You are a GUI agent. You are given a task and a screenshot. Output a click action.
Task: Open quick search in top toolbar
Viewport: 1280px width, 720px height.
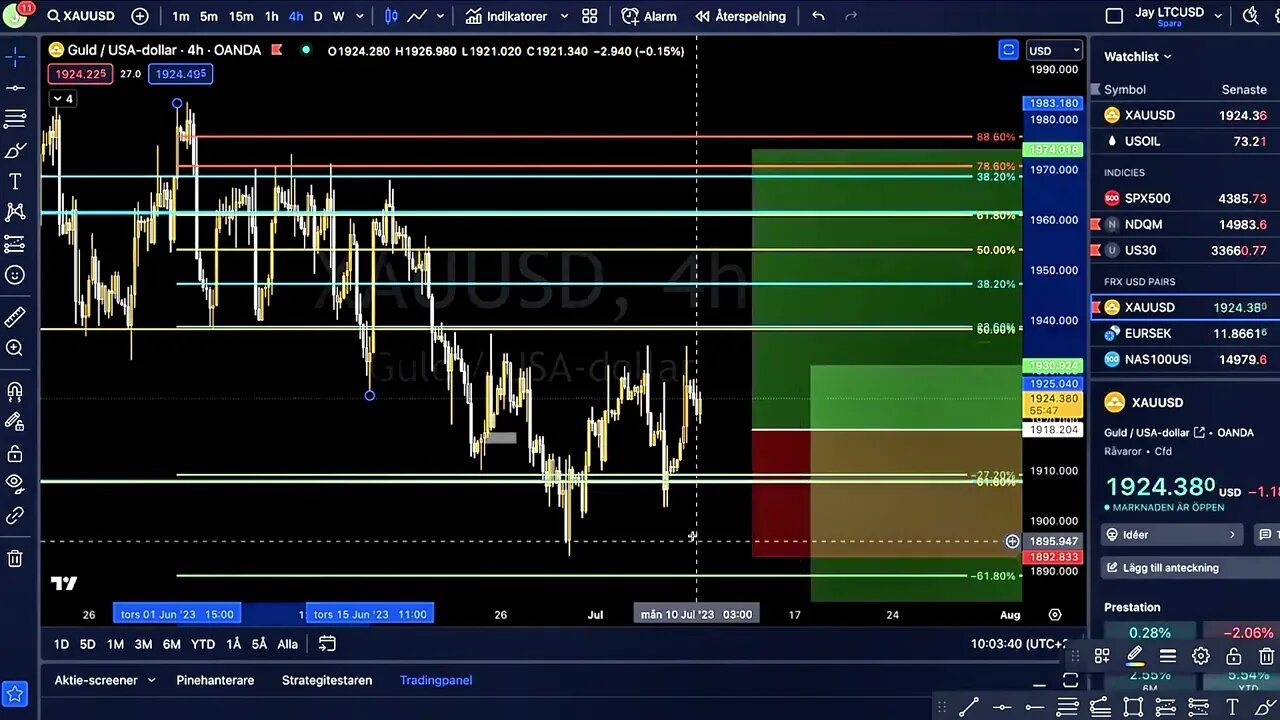(x=1249, y=15)
